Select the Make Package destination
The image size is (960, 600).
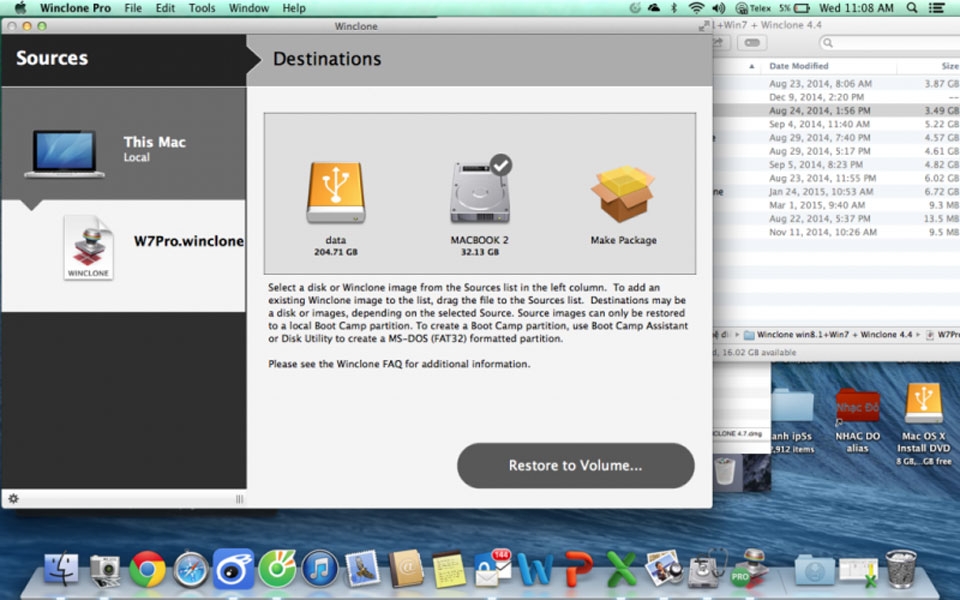[623, 205]
